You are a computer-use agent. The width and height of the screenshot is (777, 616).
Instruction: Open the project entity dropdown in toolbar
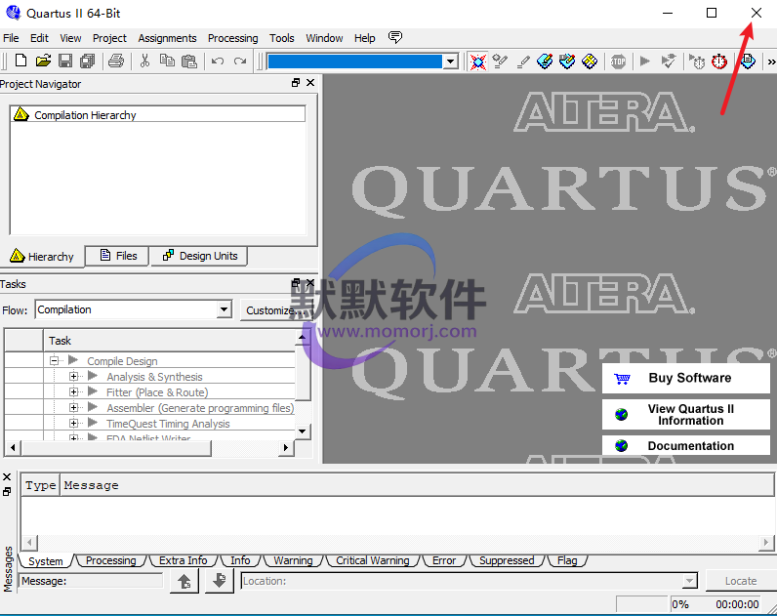click(450, 61)
